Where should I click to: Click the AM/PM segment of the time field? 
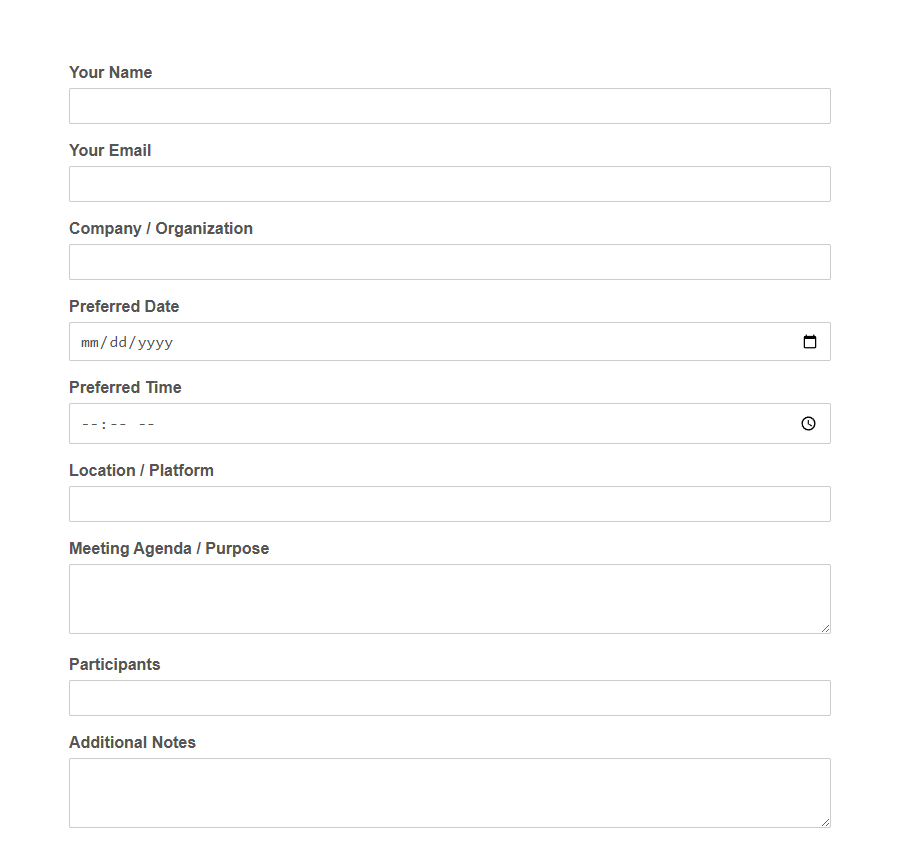pyautogui.click(x=146, y=423)
